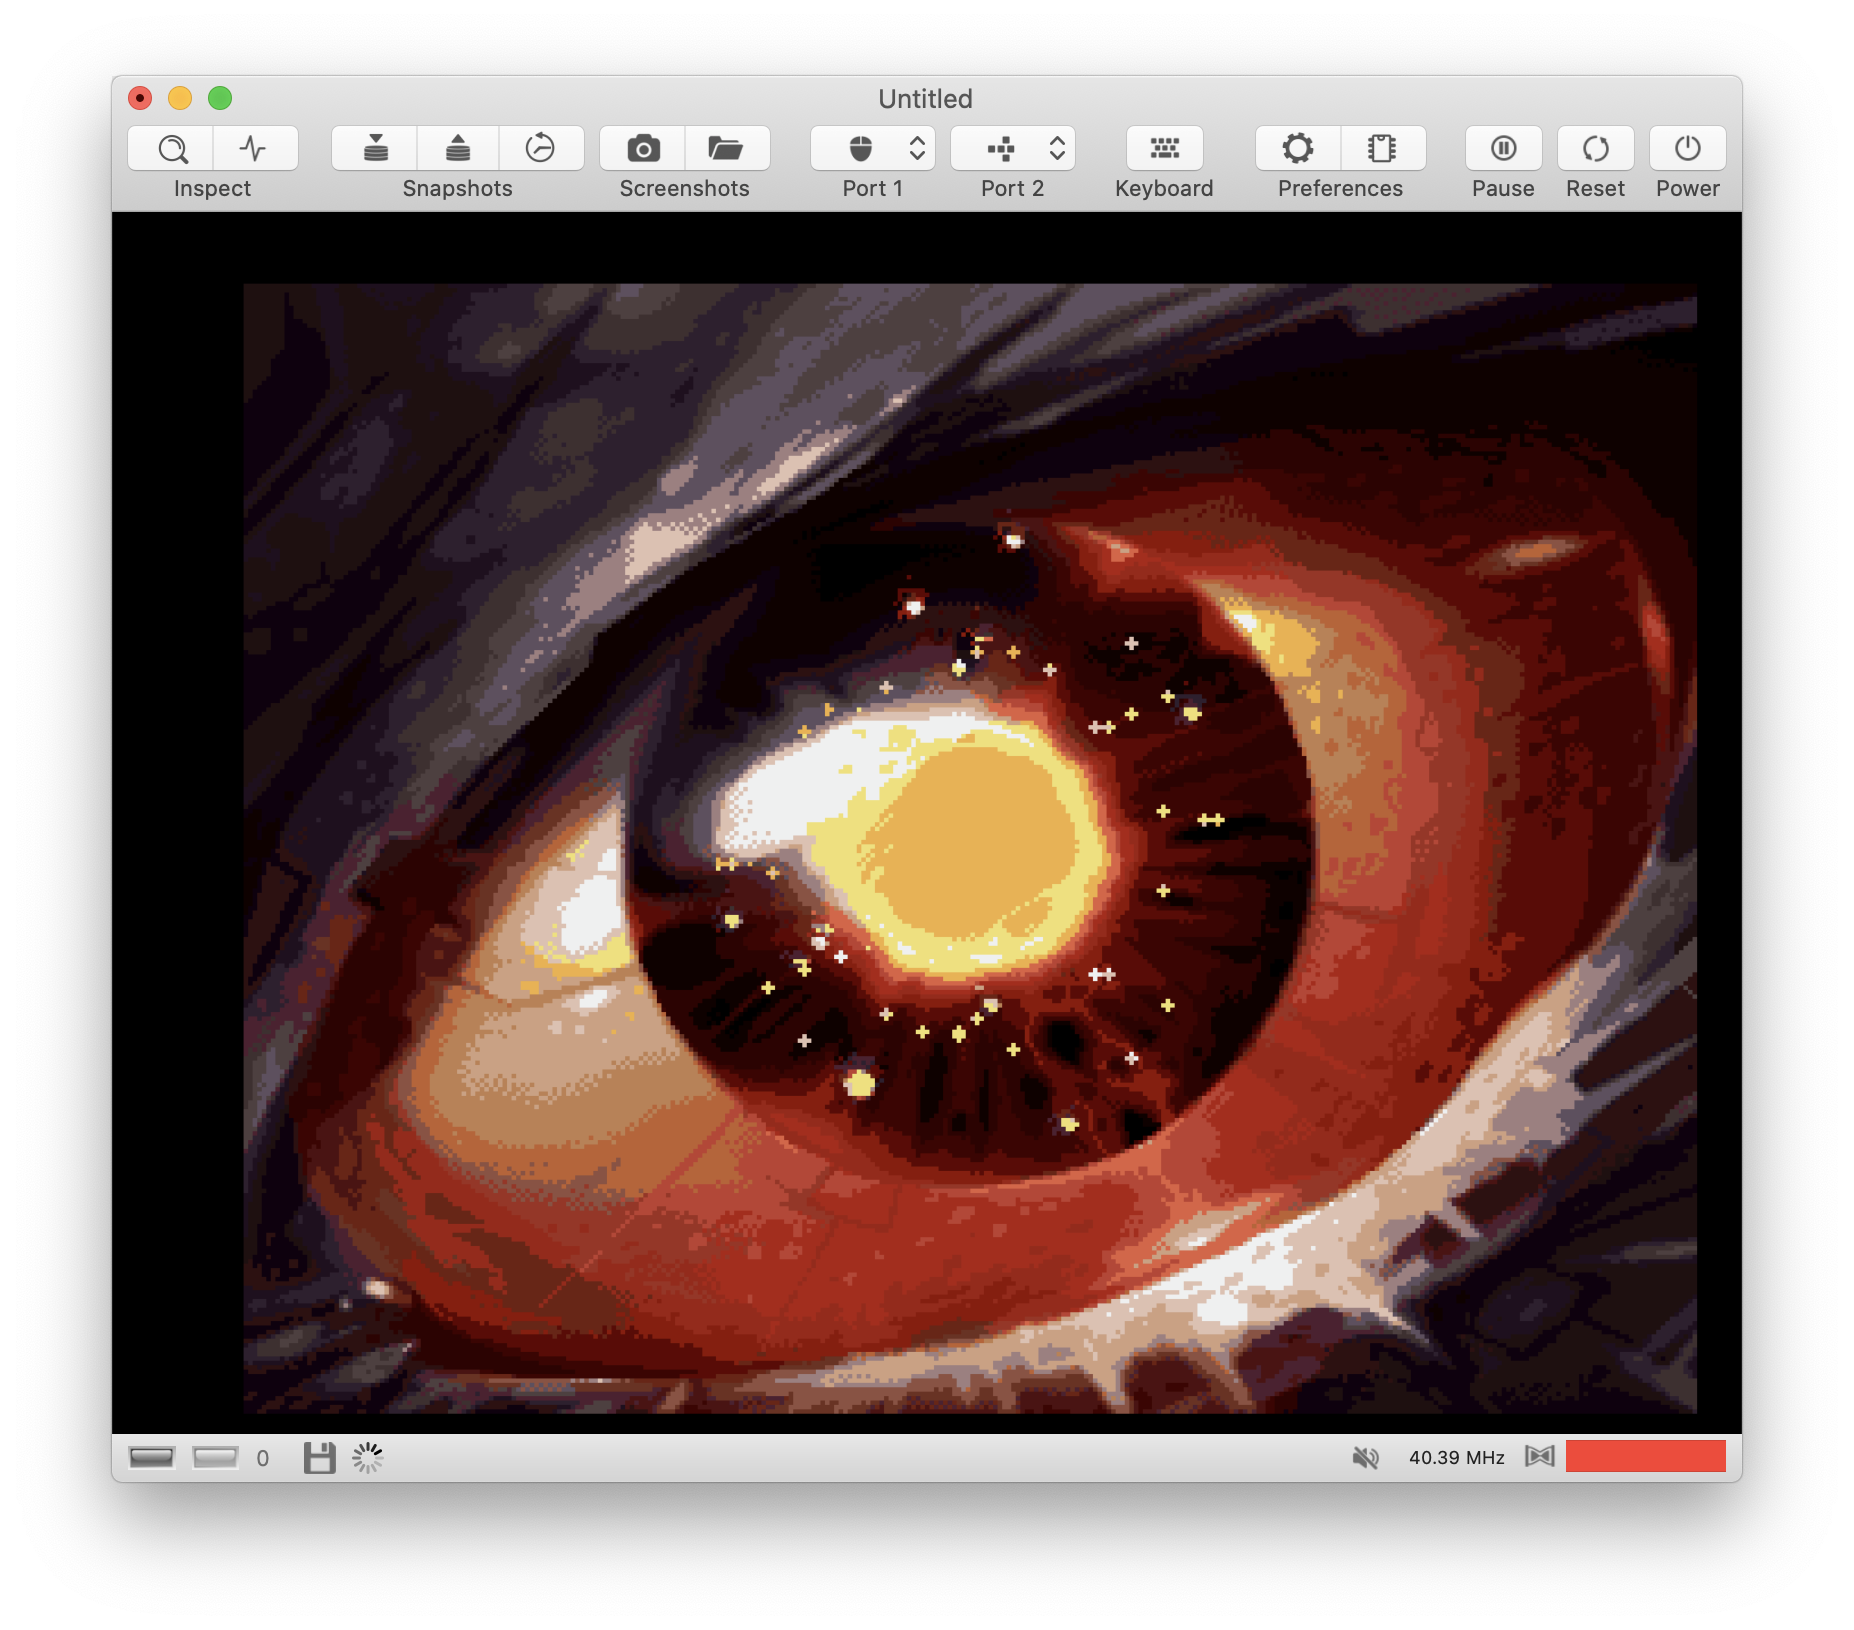Open the Port 2 joystick device dropdown
The width and height of the screenshot is (1854, 1630).
[x=1013, y=149]
